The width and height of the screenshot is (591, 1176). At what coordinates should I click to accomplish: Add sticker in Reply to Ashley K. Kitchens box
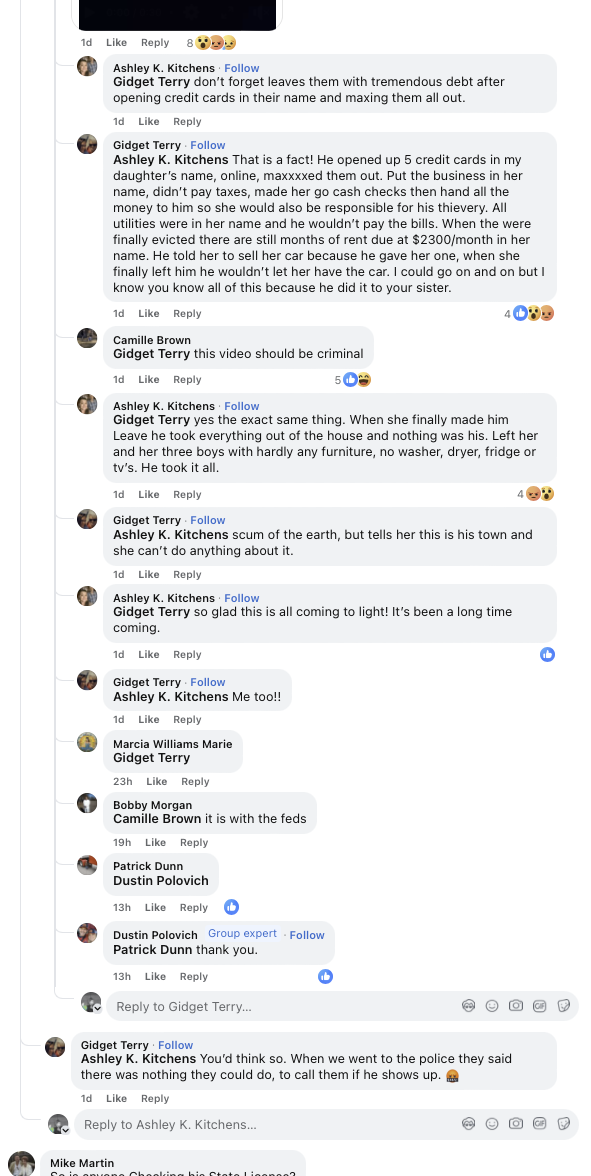point(564,1124)
